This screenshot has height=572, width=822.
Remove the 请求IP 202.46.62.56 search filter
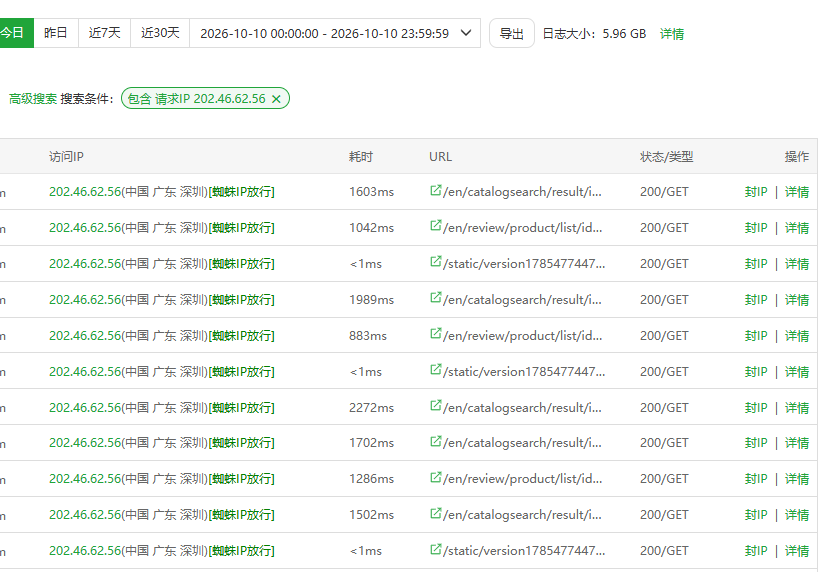pyautogui.click(x=276, y=99)
